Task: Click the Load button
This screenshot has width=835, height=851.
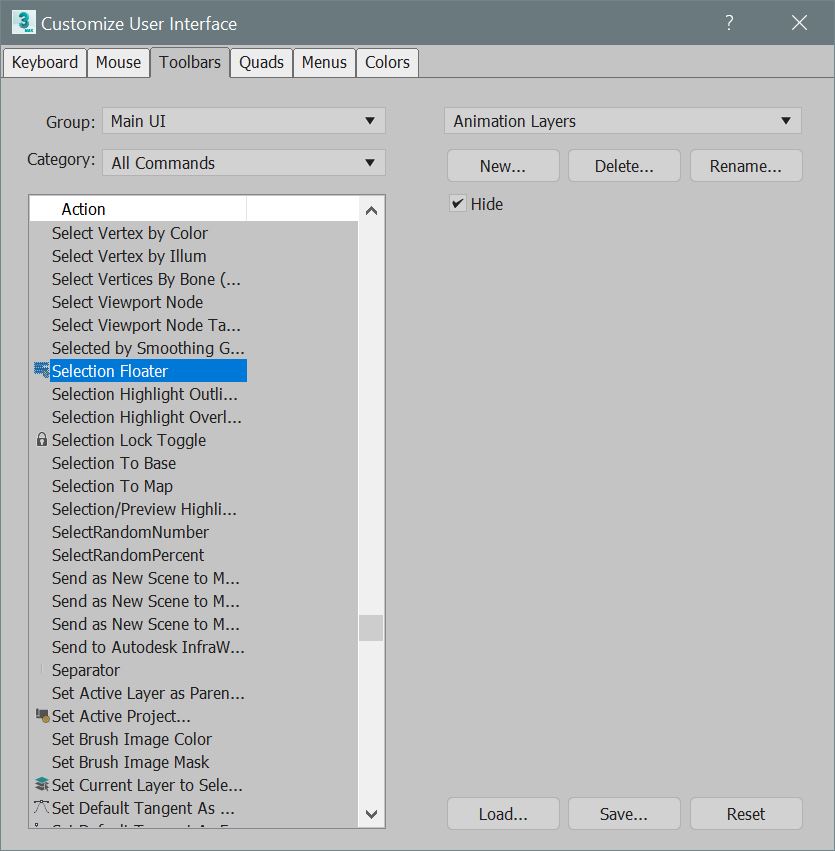Action: click(502, 813)
